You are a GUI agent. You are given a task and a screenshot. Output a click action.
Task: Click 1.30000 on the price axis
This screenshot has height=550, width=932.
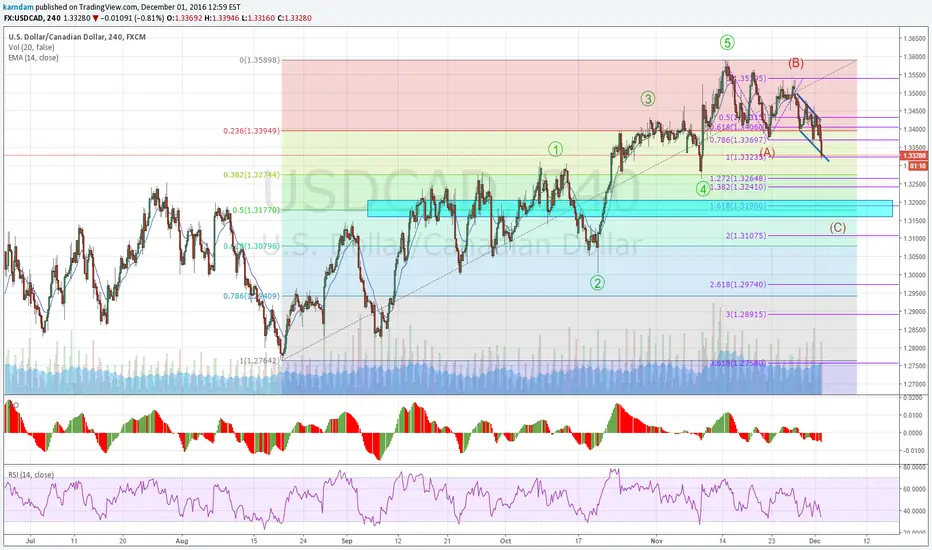click(914, 275)
